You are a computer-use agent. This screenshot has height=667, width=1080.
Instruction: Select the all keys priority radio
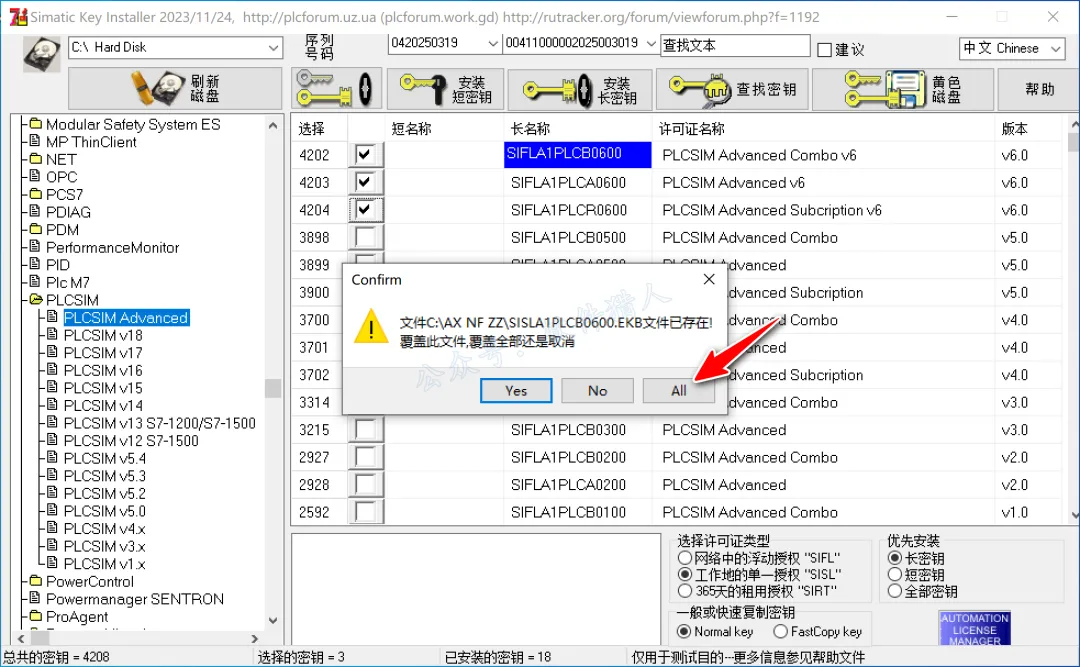point(895,591)
